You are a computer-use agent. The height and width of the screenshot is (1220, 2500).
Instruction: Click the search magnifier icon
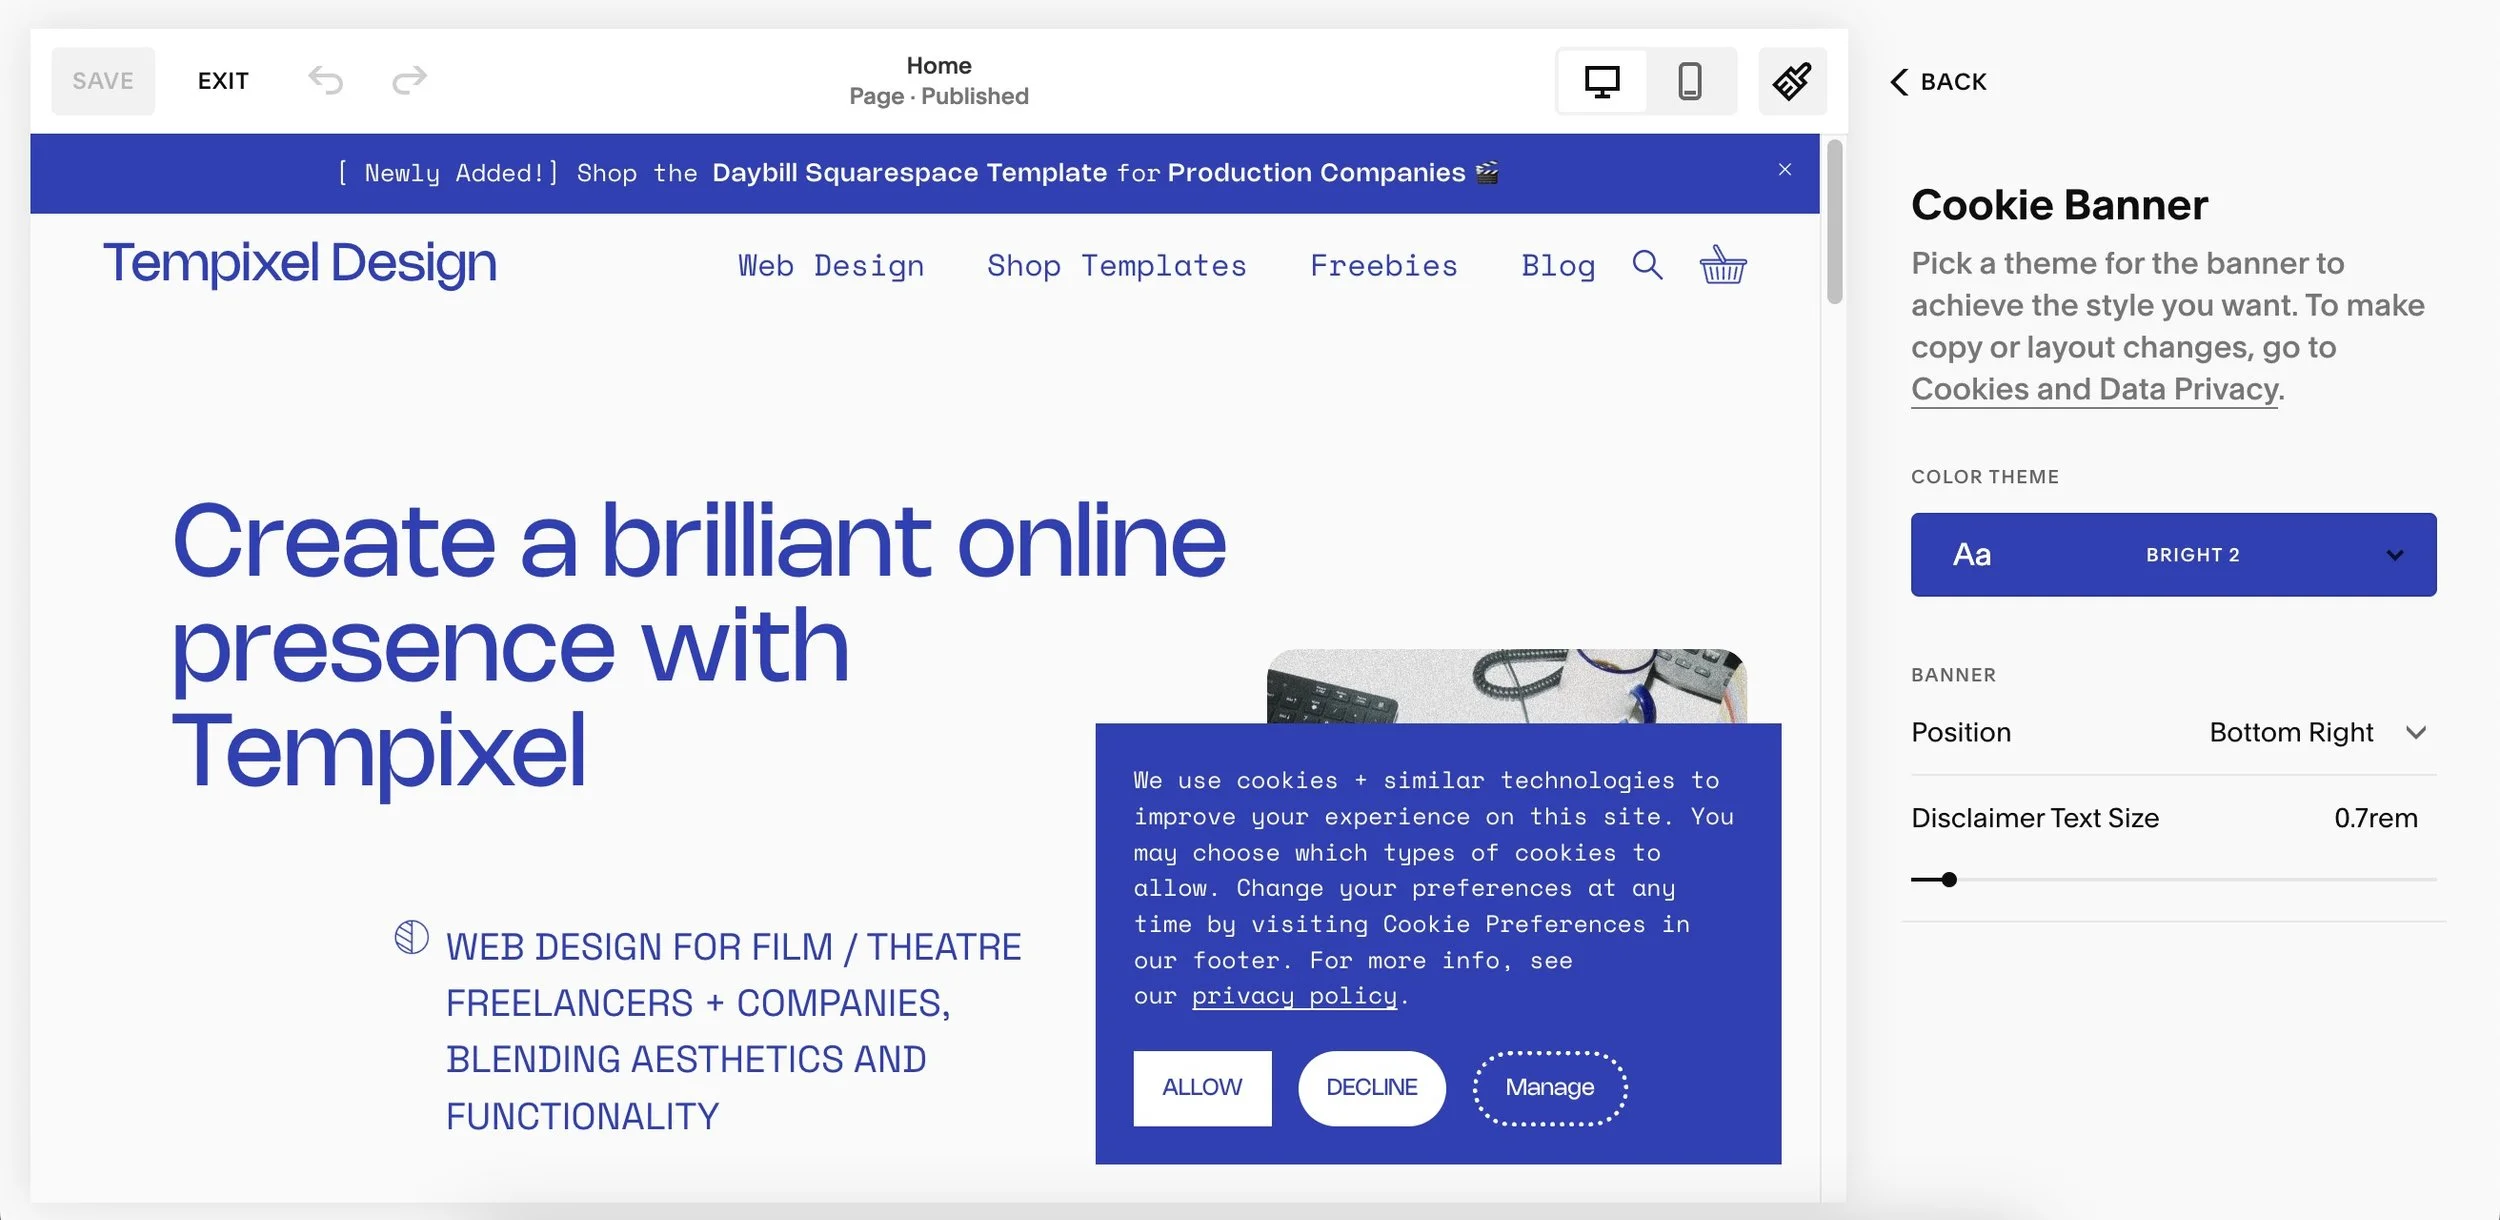pyautogui.click(x=1647, y=265)
